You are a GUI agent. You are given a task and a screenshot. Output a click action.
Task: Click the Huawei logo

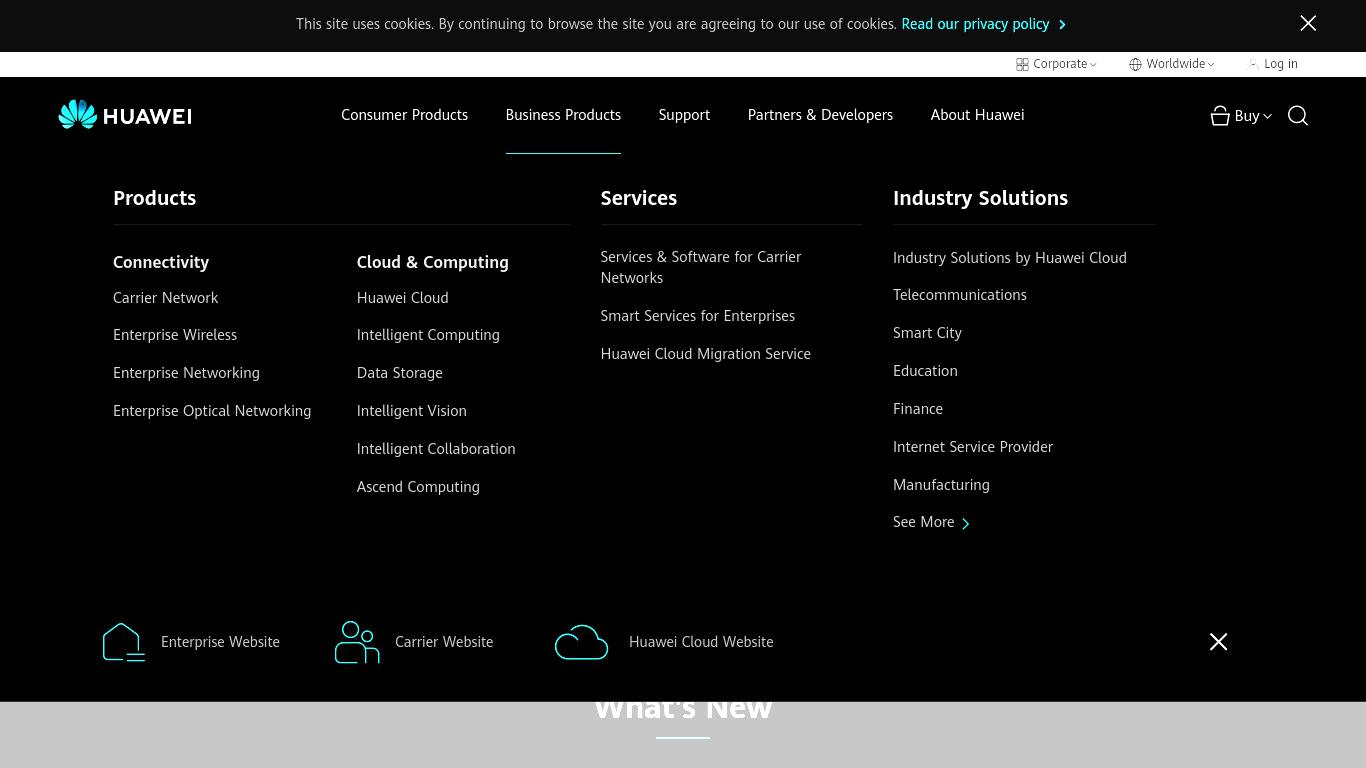(125, 115)
